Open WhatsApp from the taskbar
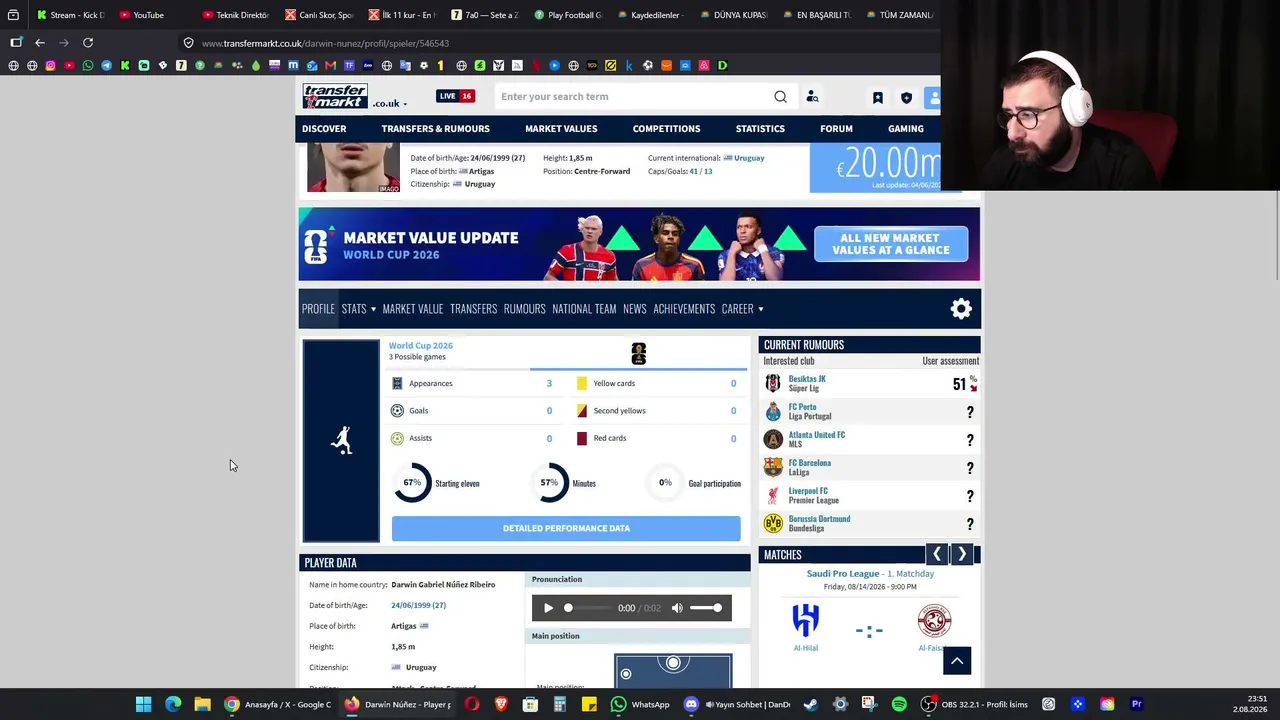 640,704
